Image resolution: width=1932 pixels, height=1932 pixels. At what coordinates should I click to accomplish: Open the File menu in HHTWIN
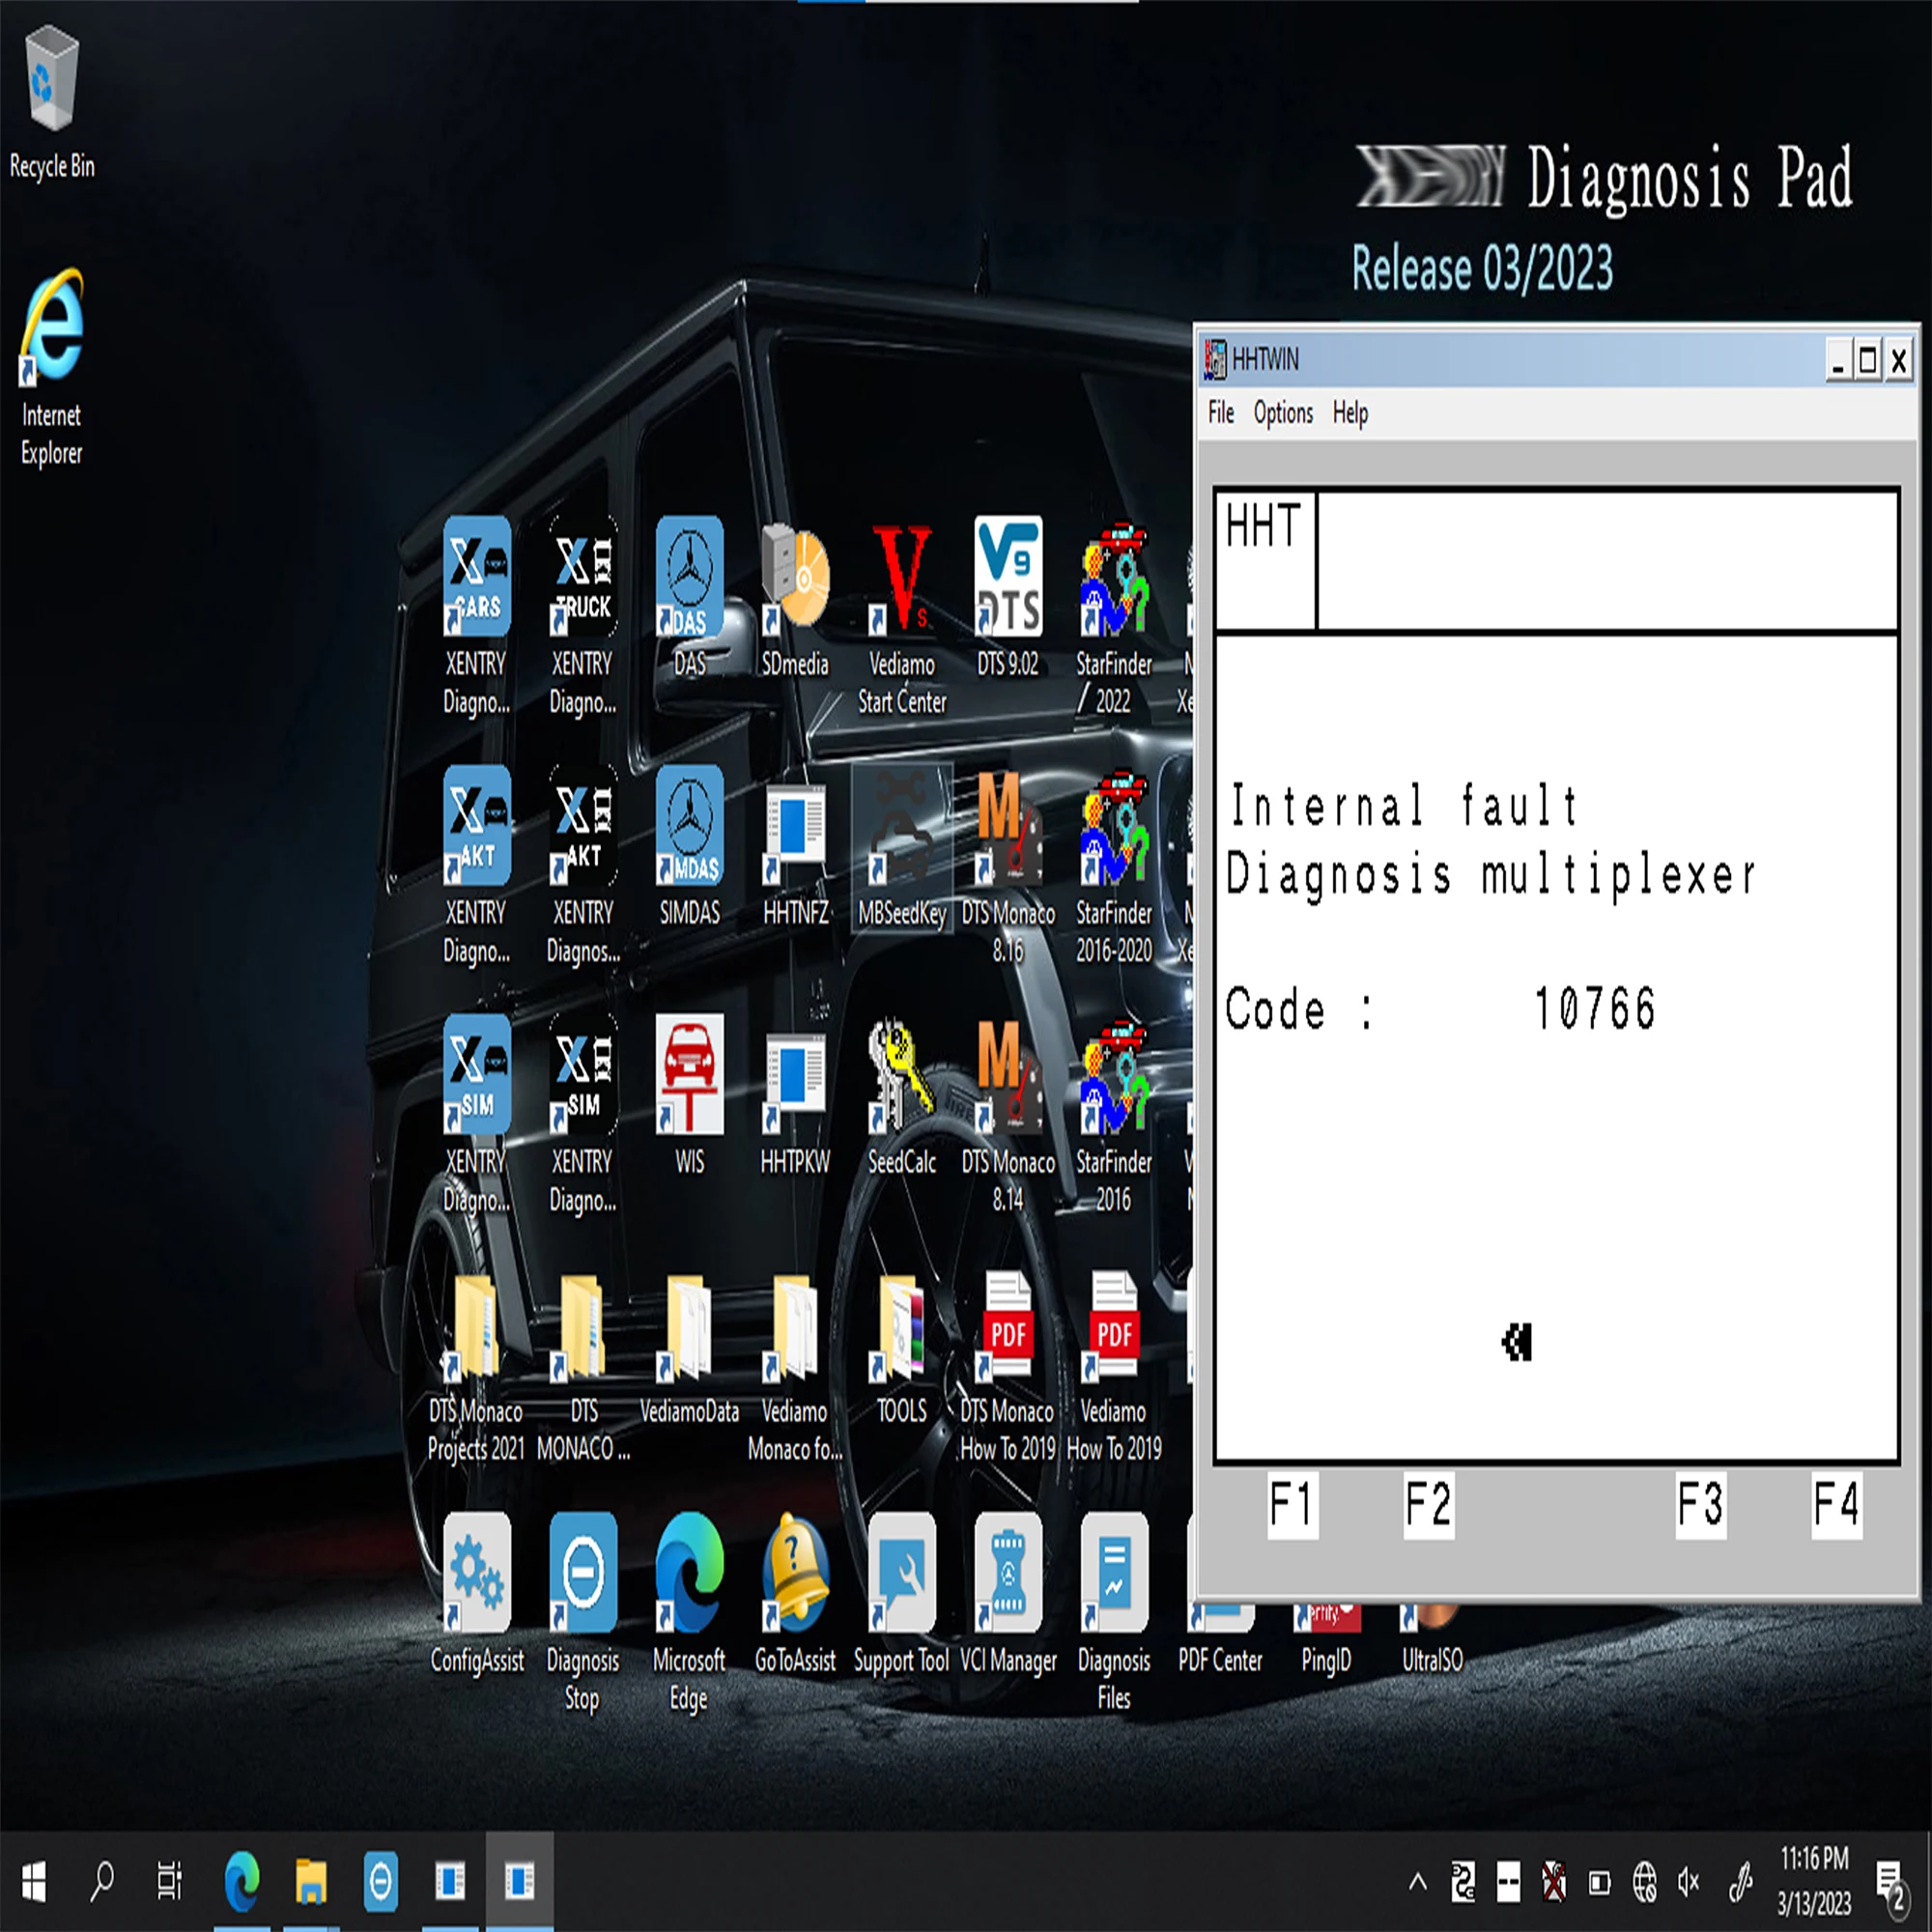tap(1221, 413)
